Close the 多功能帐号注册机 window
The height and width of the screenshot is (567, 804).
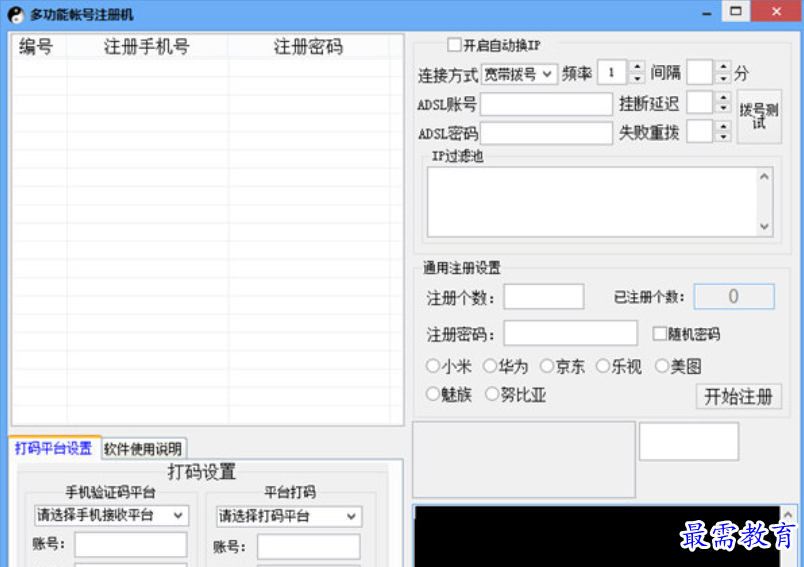click(x=776, y=11)
